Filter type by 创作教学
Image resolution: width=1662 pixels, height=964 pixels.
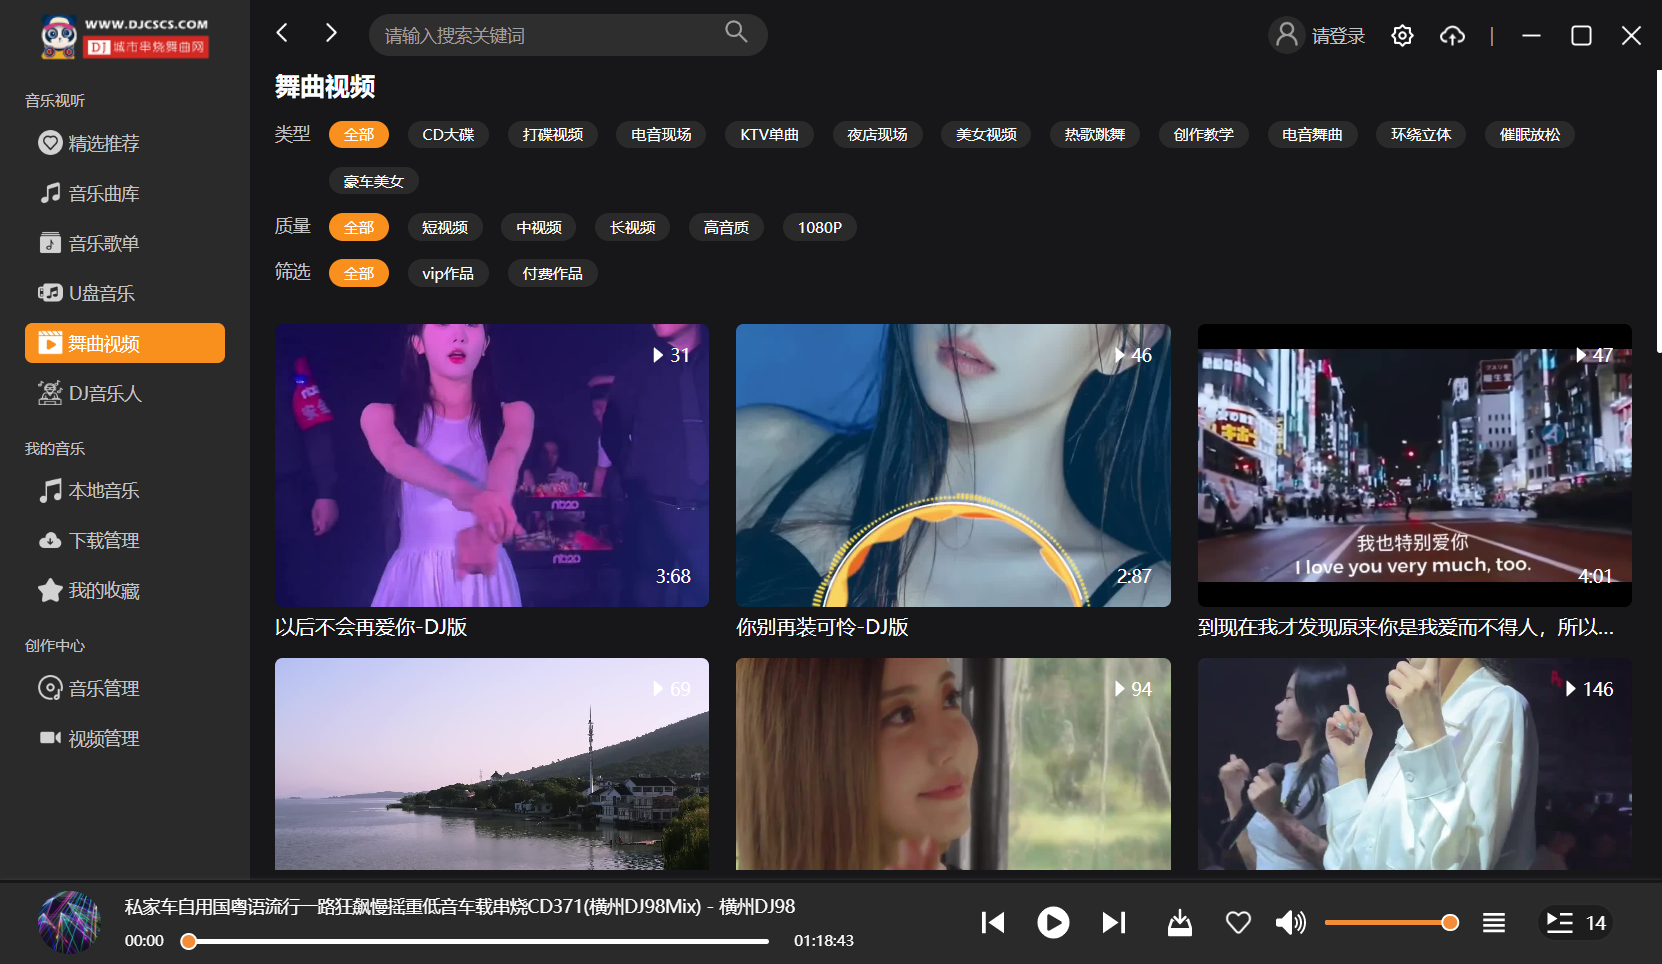tap(1204, 134)
